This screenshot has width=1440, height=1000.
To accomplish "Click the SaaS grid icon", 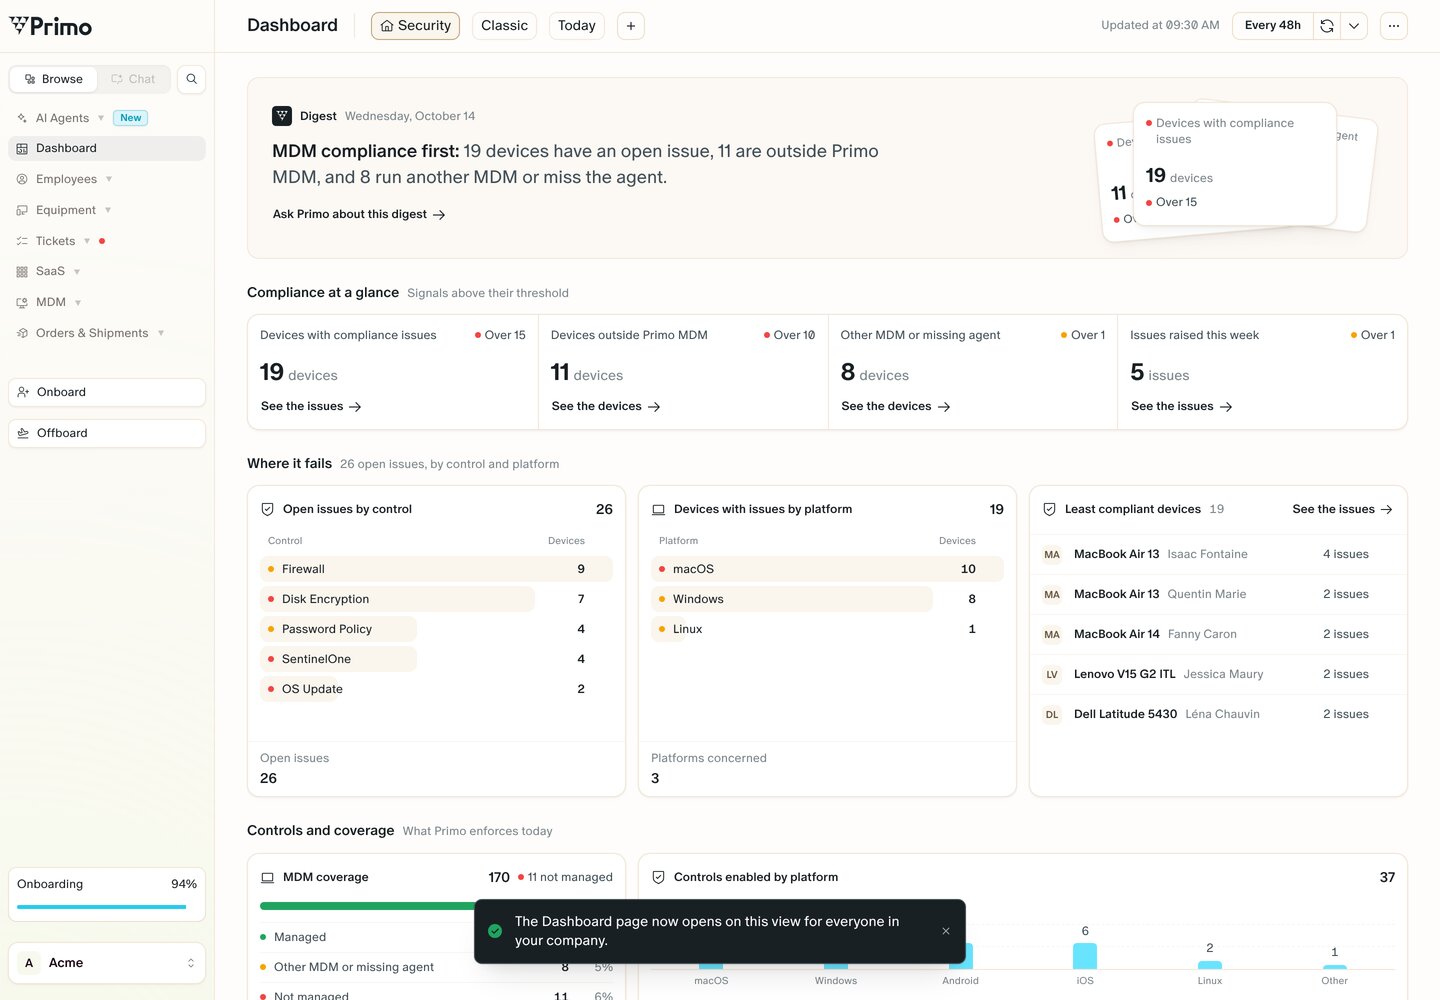I will point(22,271).
